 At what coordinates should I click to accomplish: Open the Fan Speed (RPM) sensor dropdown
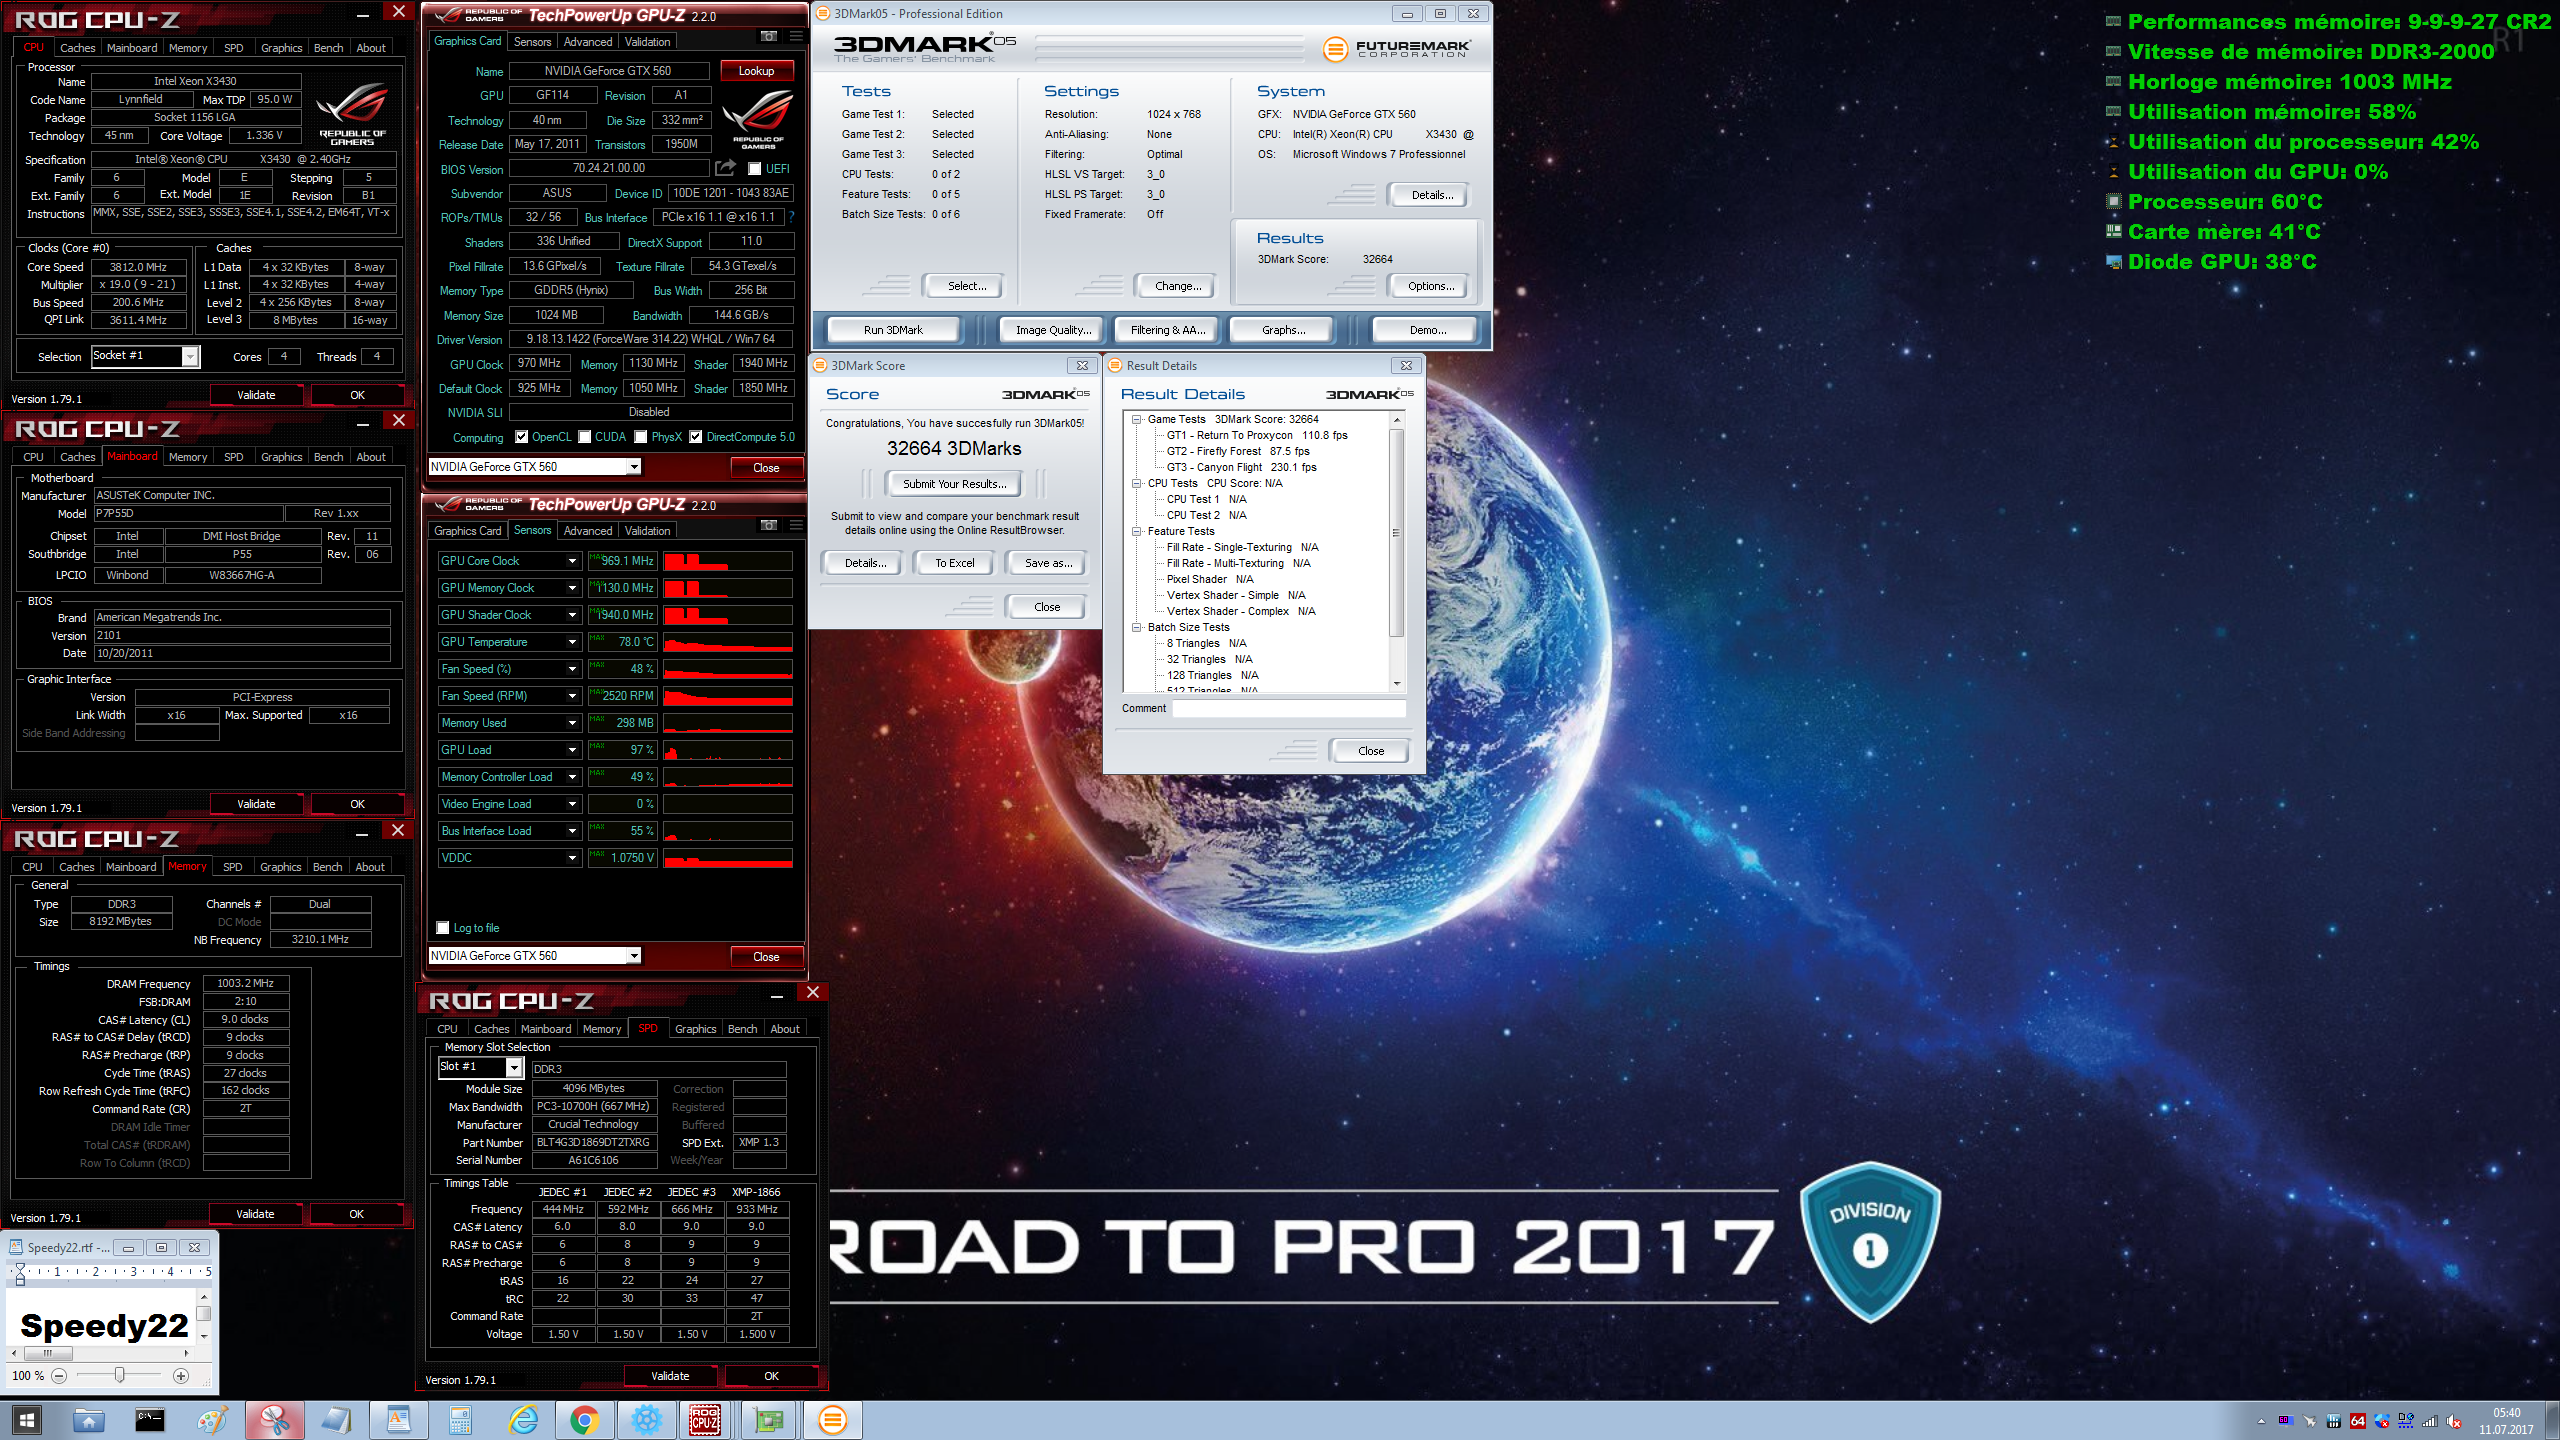(x=573, y=696)
